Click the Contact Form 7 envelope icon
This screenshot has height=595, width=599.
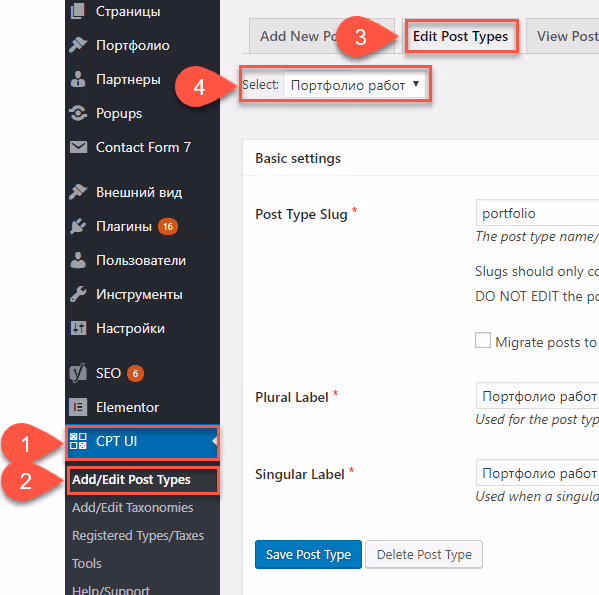[x=78, y=147]
